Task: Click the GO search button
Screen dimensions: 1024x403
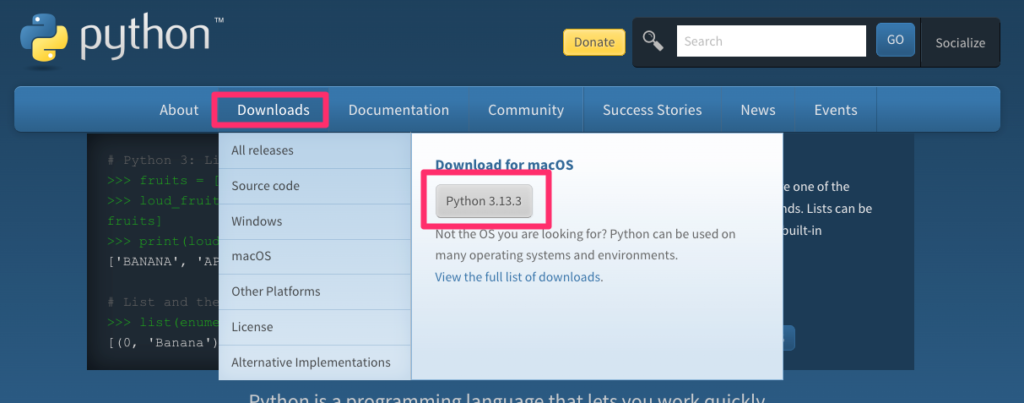Action: pos(895,40)
